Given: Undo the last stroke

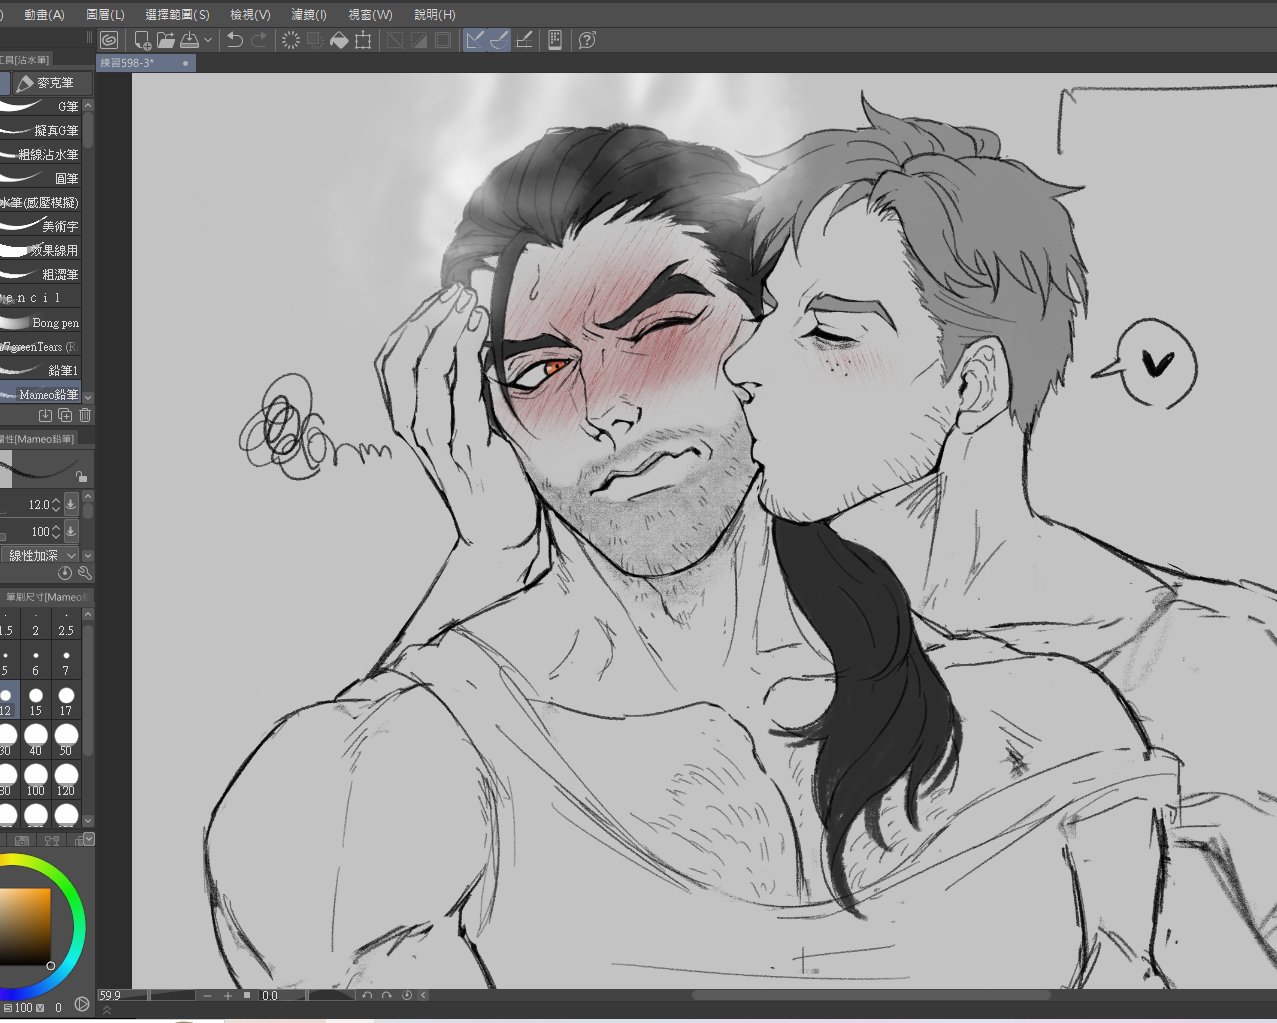Looking at the screenshot, I should pos(235,40).
